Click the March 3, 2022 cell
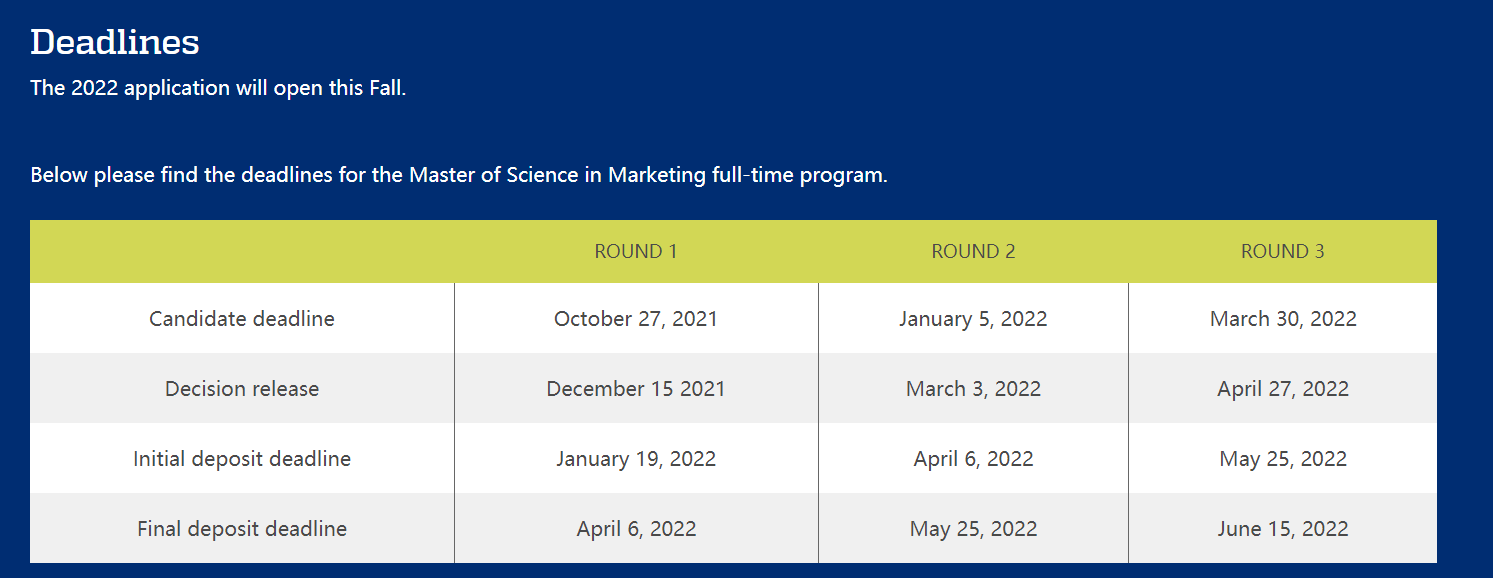Viewport: 1493px width, 578px height. (x=973, y=389)
